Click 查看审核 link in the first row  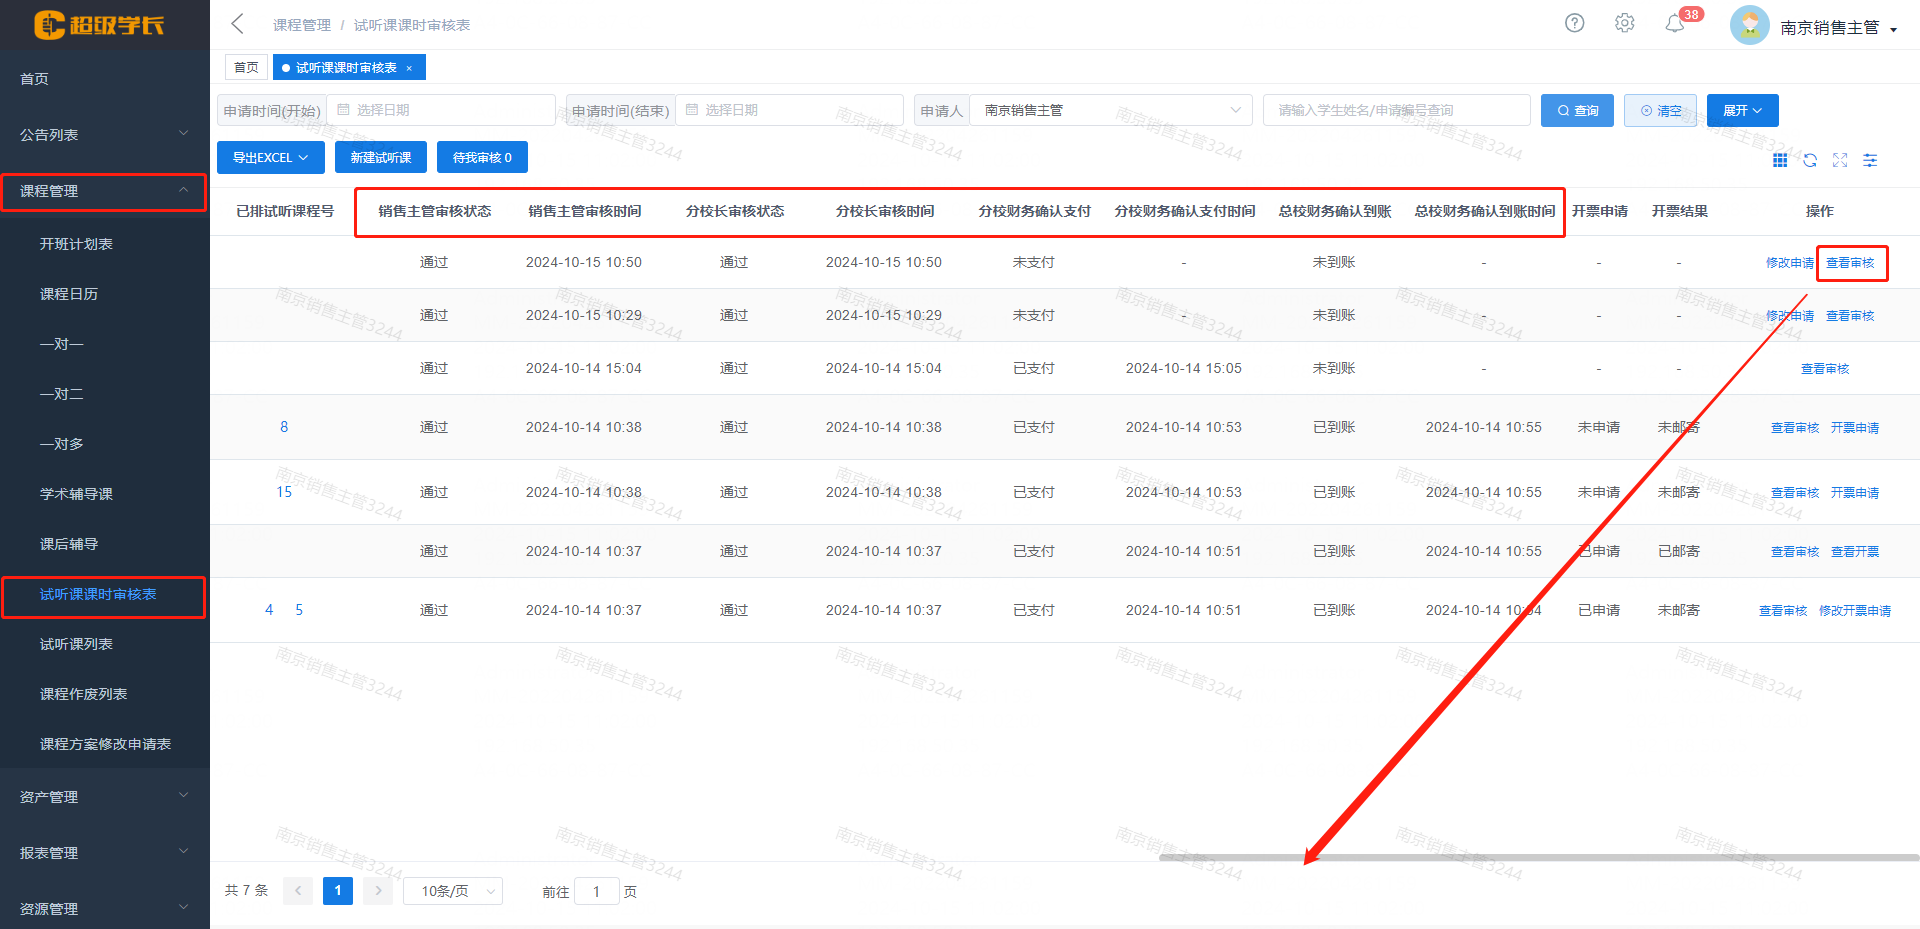coord(1850,263)
